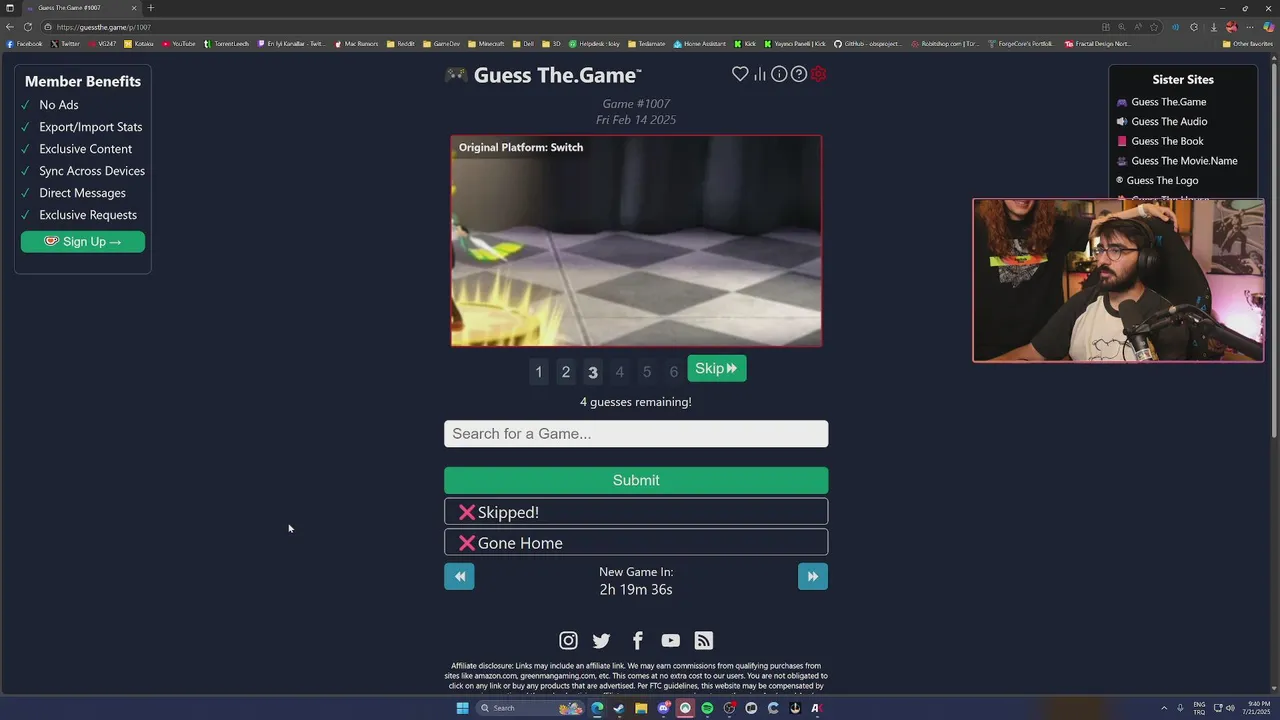Click the Skip button

point(717,369)
